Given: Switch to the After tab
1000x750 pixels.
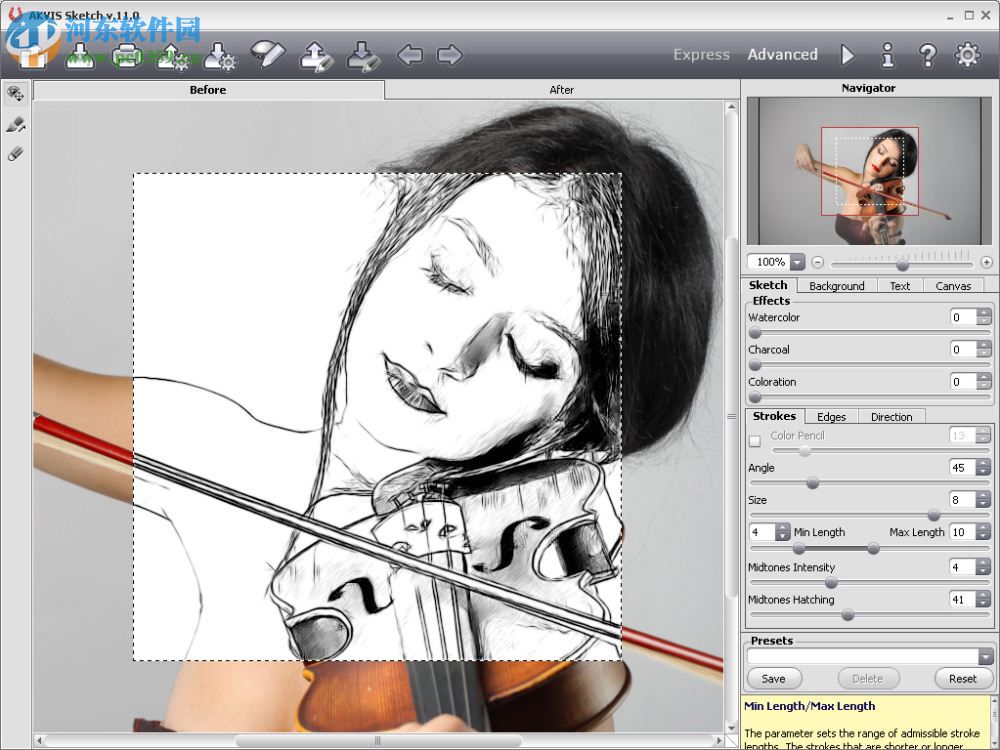Looking at the screenshot, I should click(x=562, y=90).
